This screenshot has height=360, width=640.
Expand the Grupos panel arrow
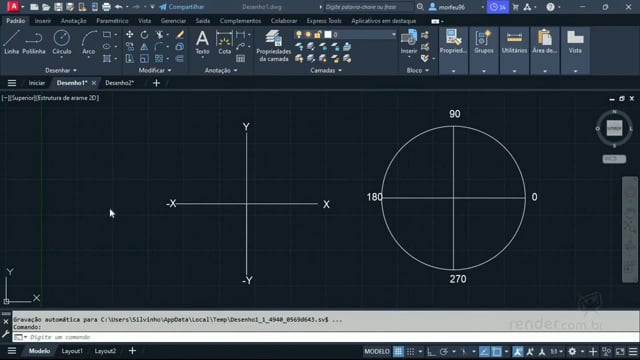(484, 71)
